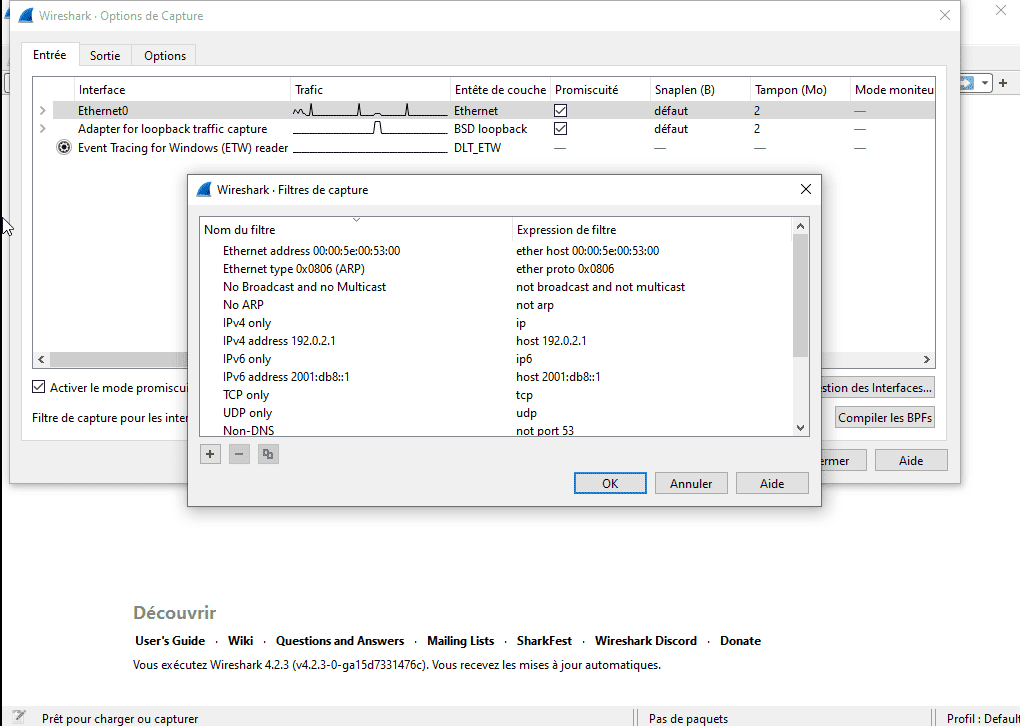Screen dimensions: 1020x726
Task: Click Wireshark fin icon in Filtres de capture title
Action: coord(204,189)
